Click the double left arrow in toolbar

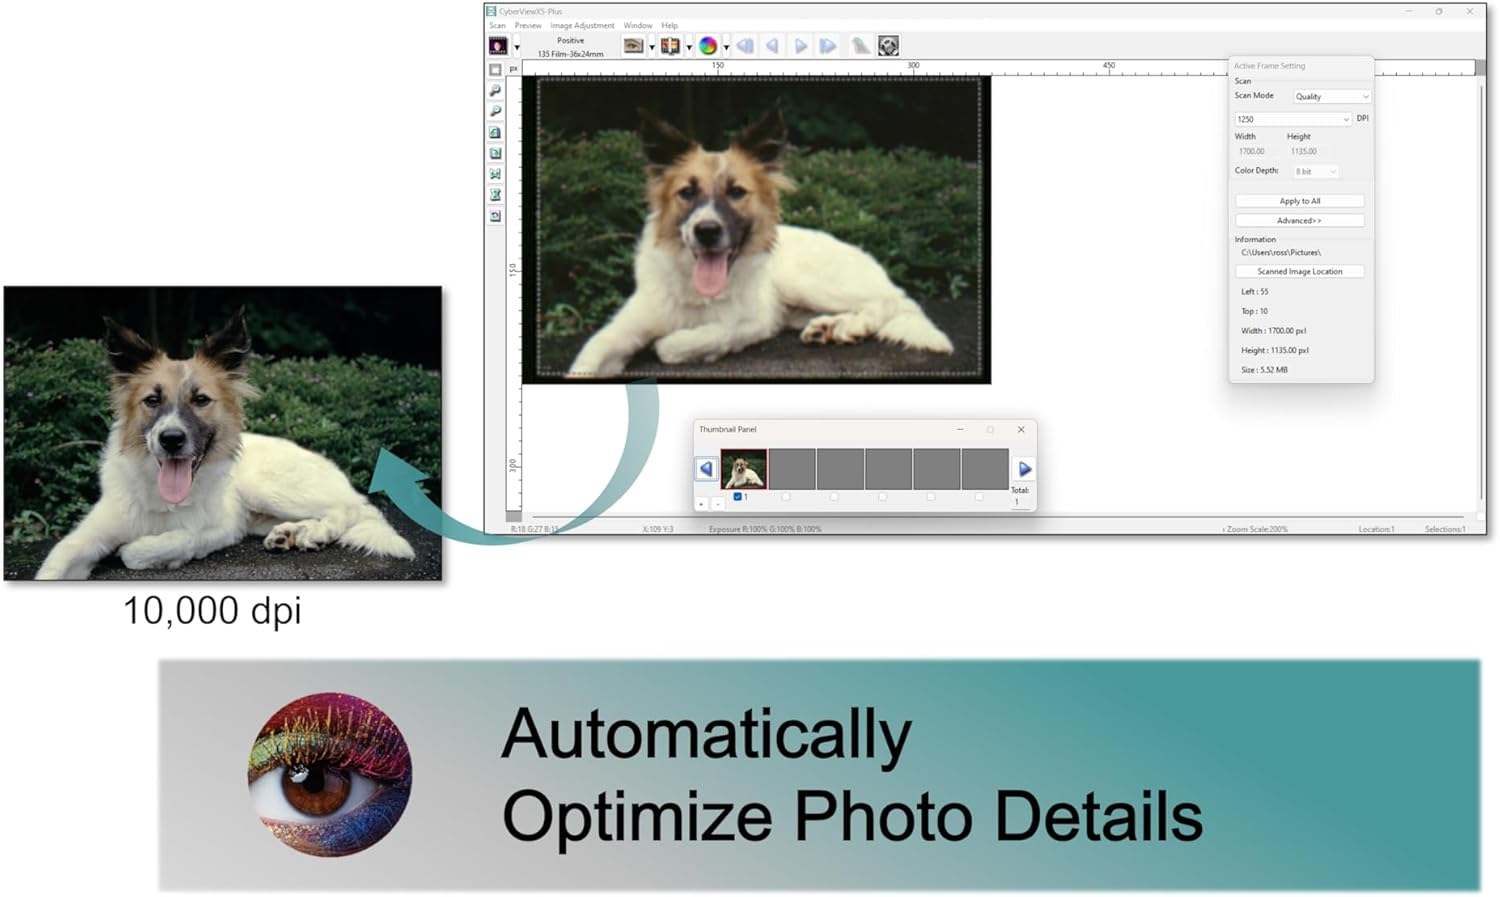click(745, 46)
